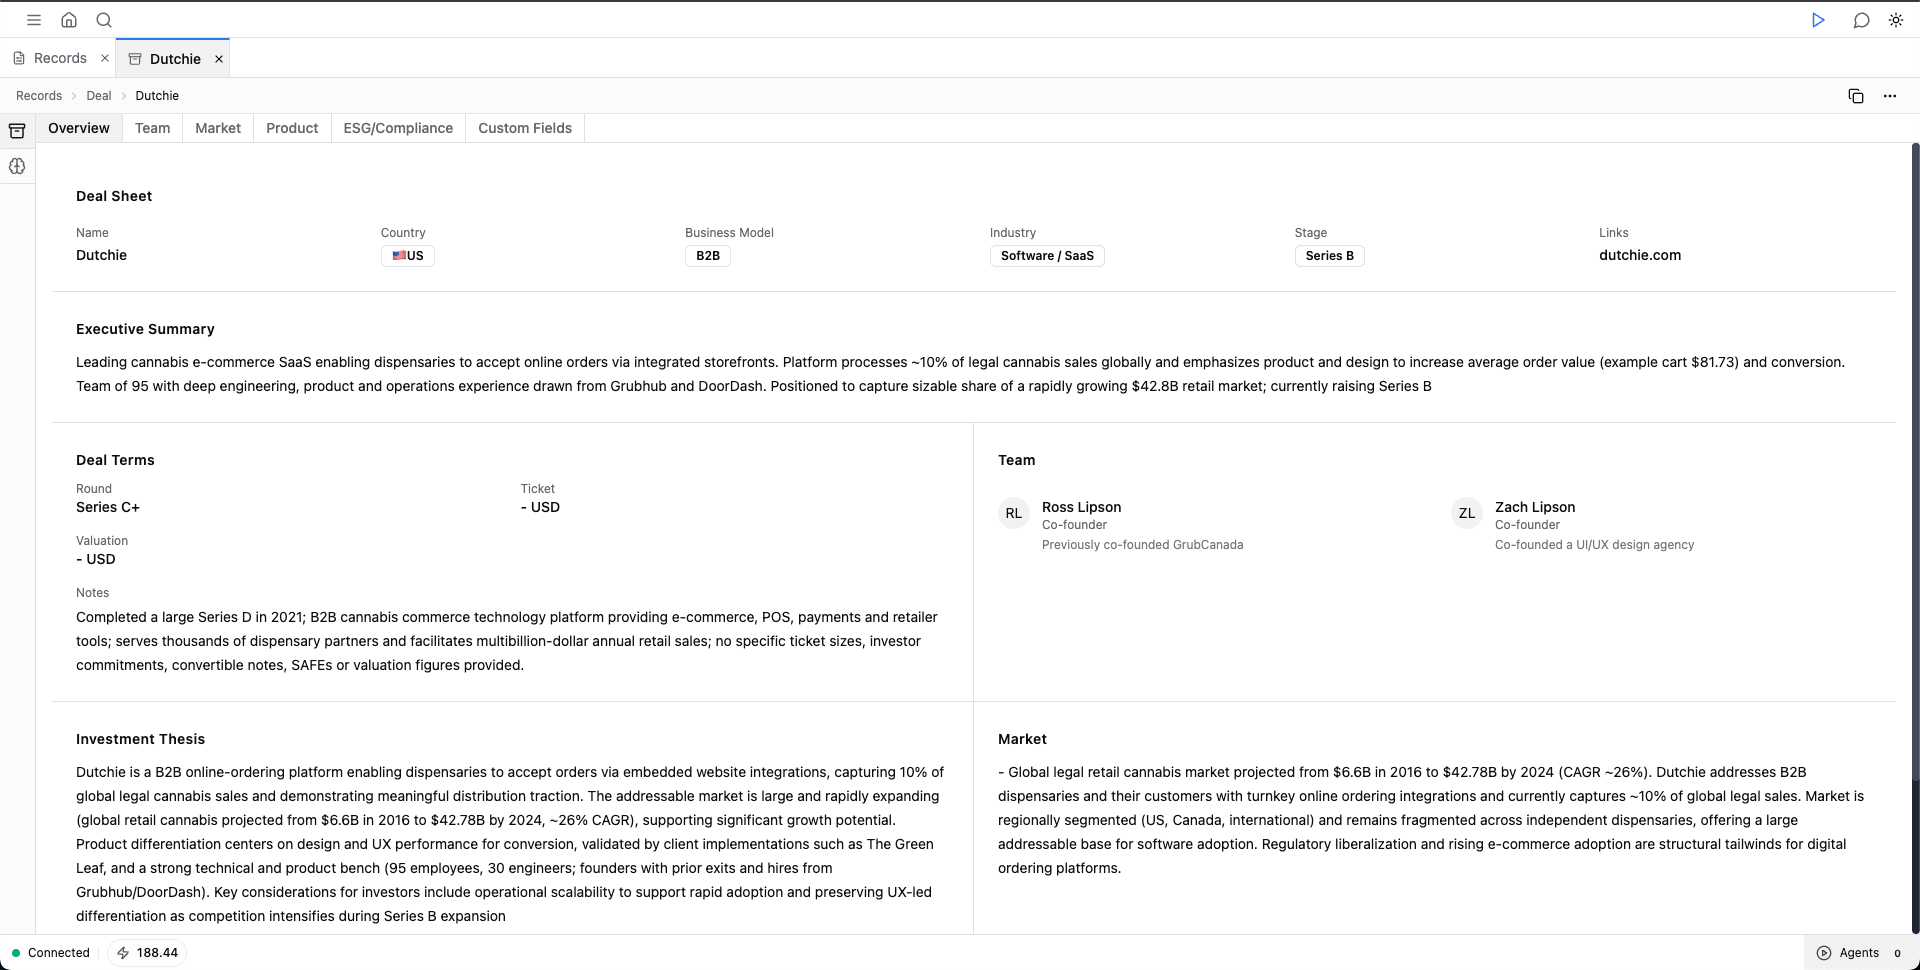
Task: Go to home via house icon
Action: point(69,20)
